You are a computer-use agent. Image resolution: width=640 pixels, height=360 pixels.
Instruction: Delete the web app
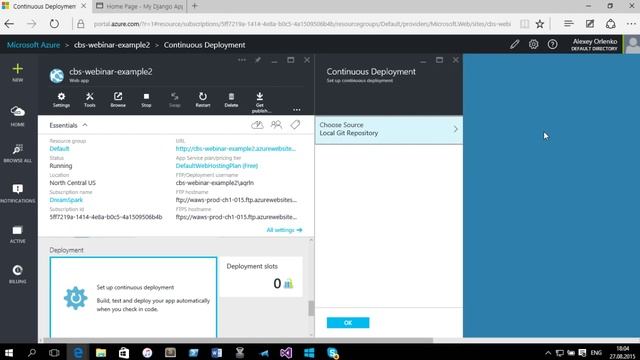click(231, 100)
